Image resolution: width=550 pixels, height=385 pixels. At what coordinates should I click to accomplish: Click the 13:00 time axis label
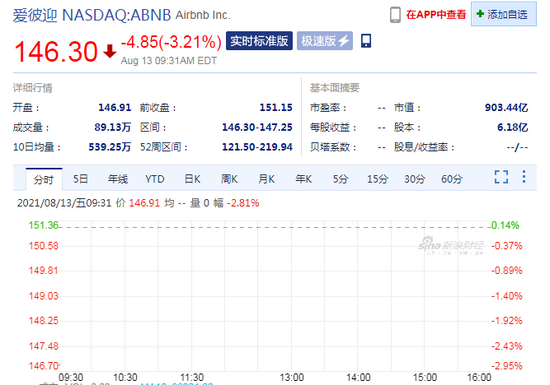click(292, 377)
